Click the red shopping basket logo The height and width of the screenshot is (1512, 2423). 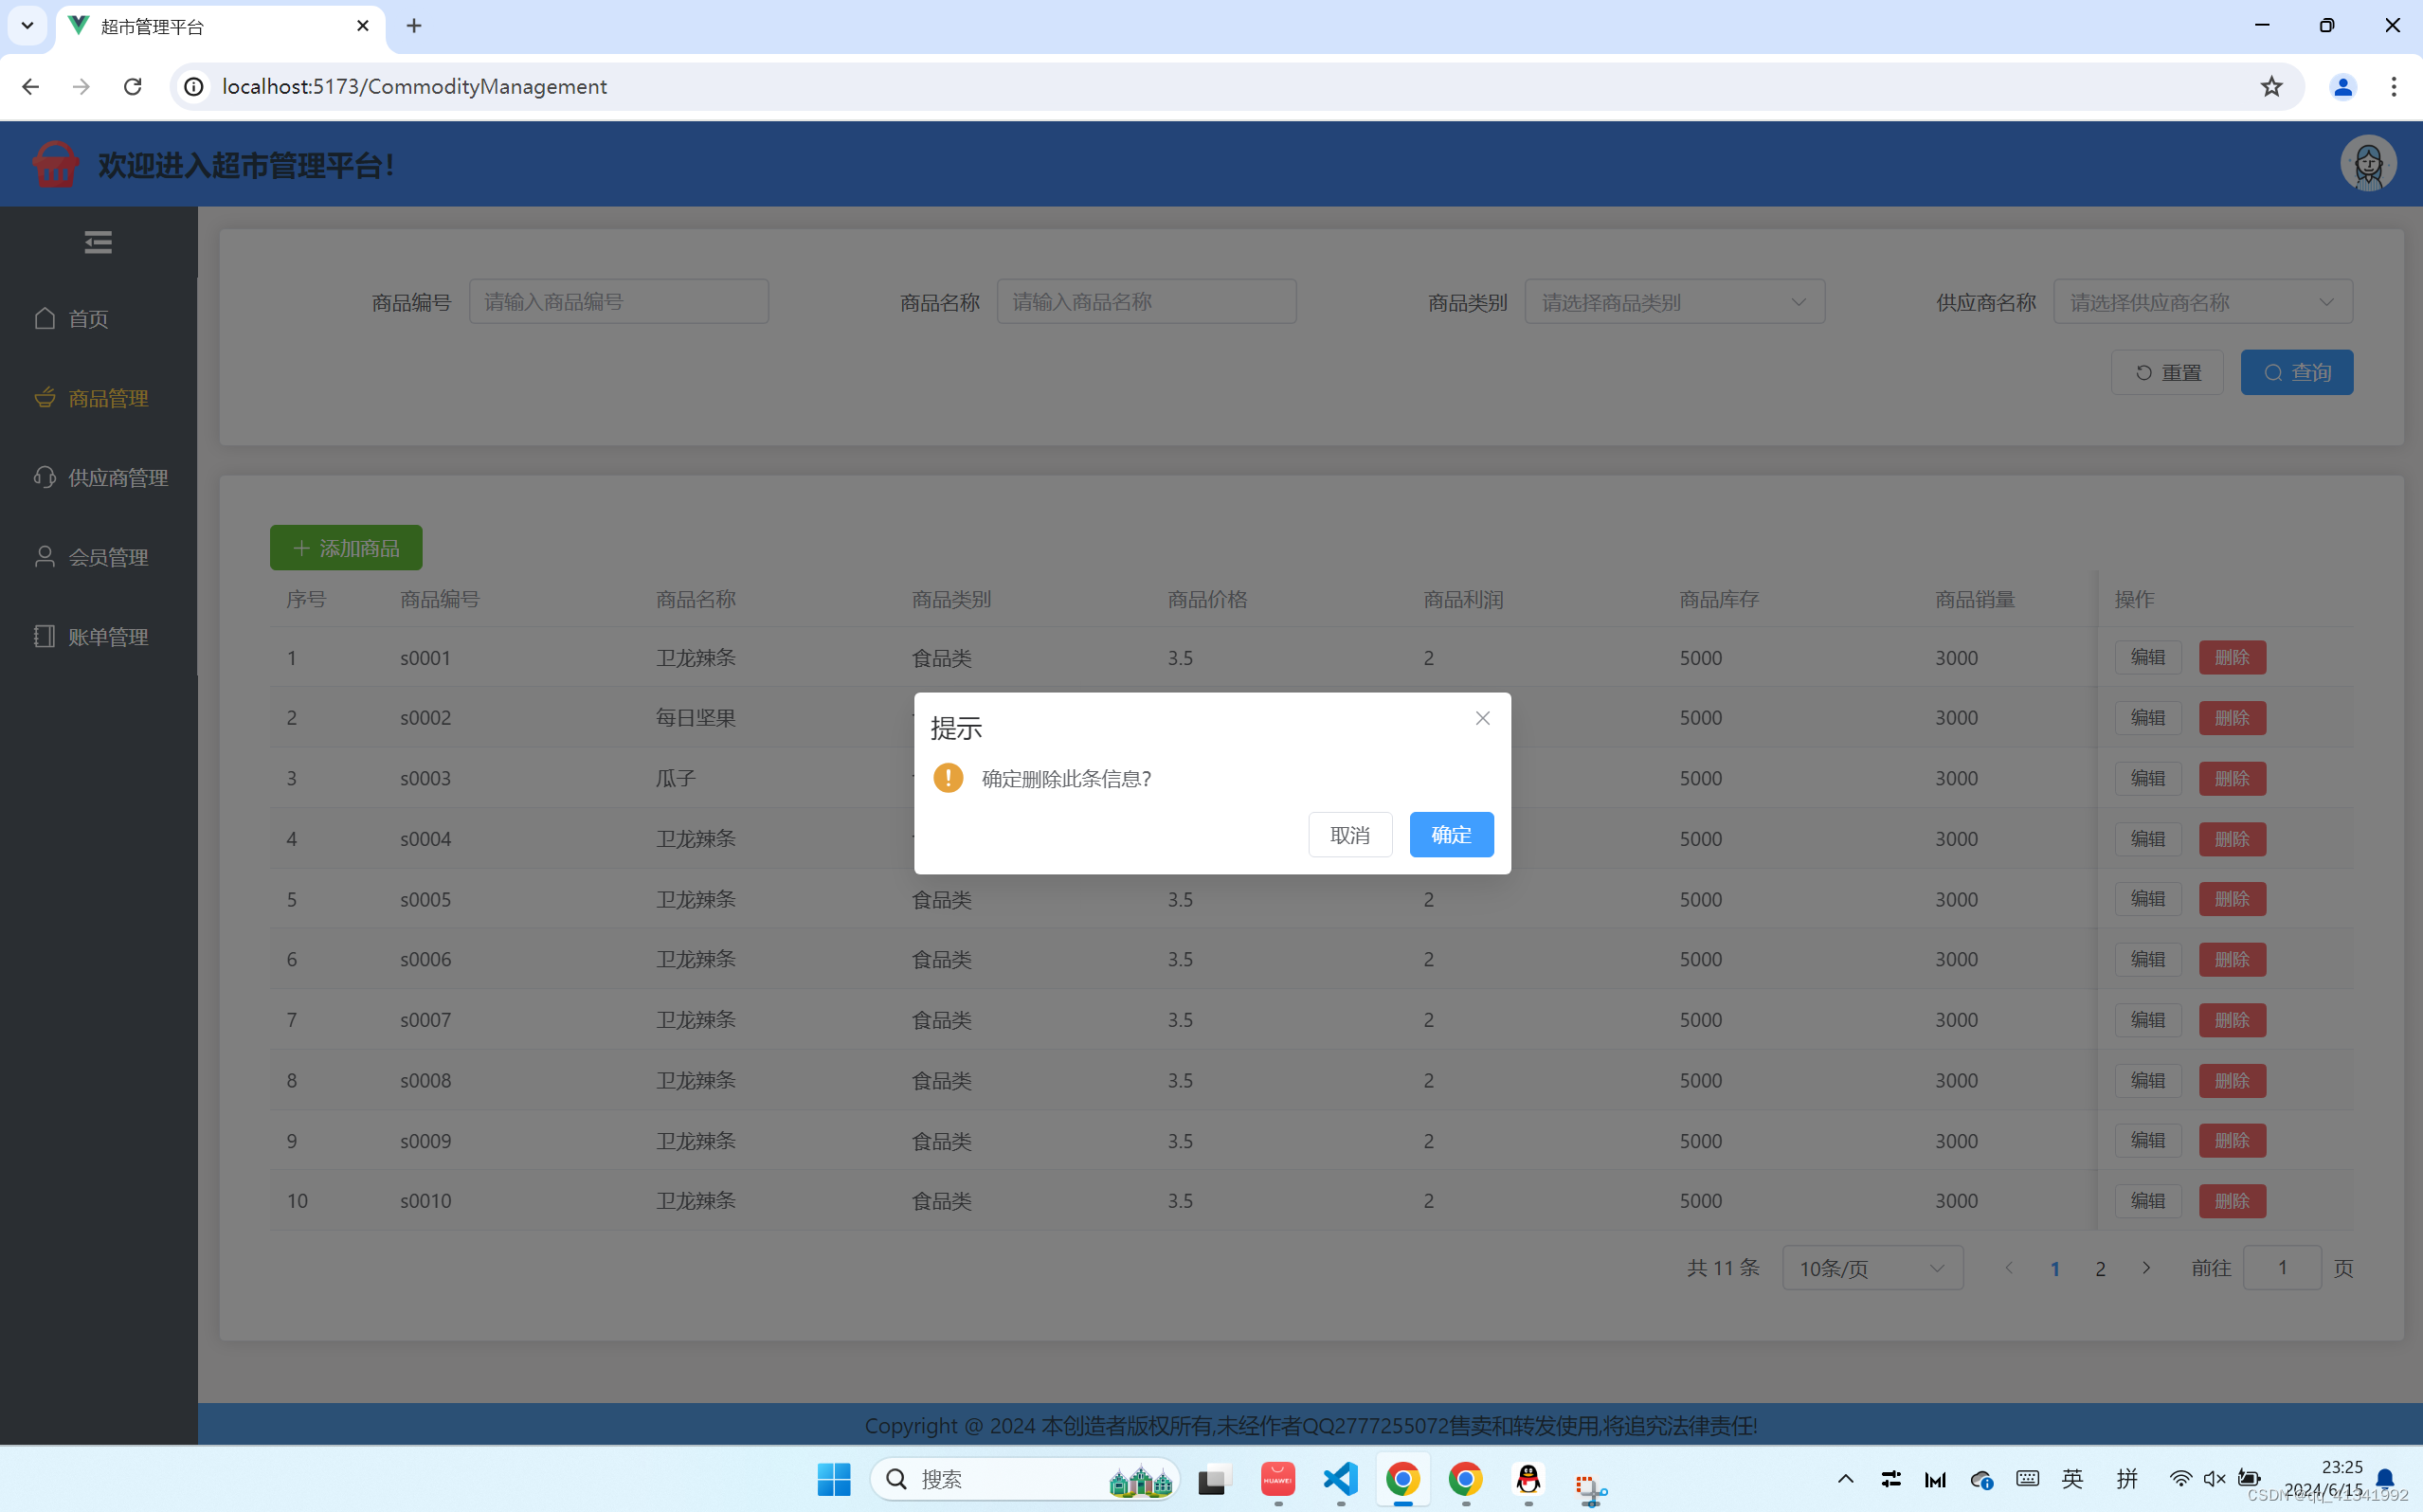(x=55, y=164)
